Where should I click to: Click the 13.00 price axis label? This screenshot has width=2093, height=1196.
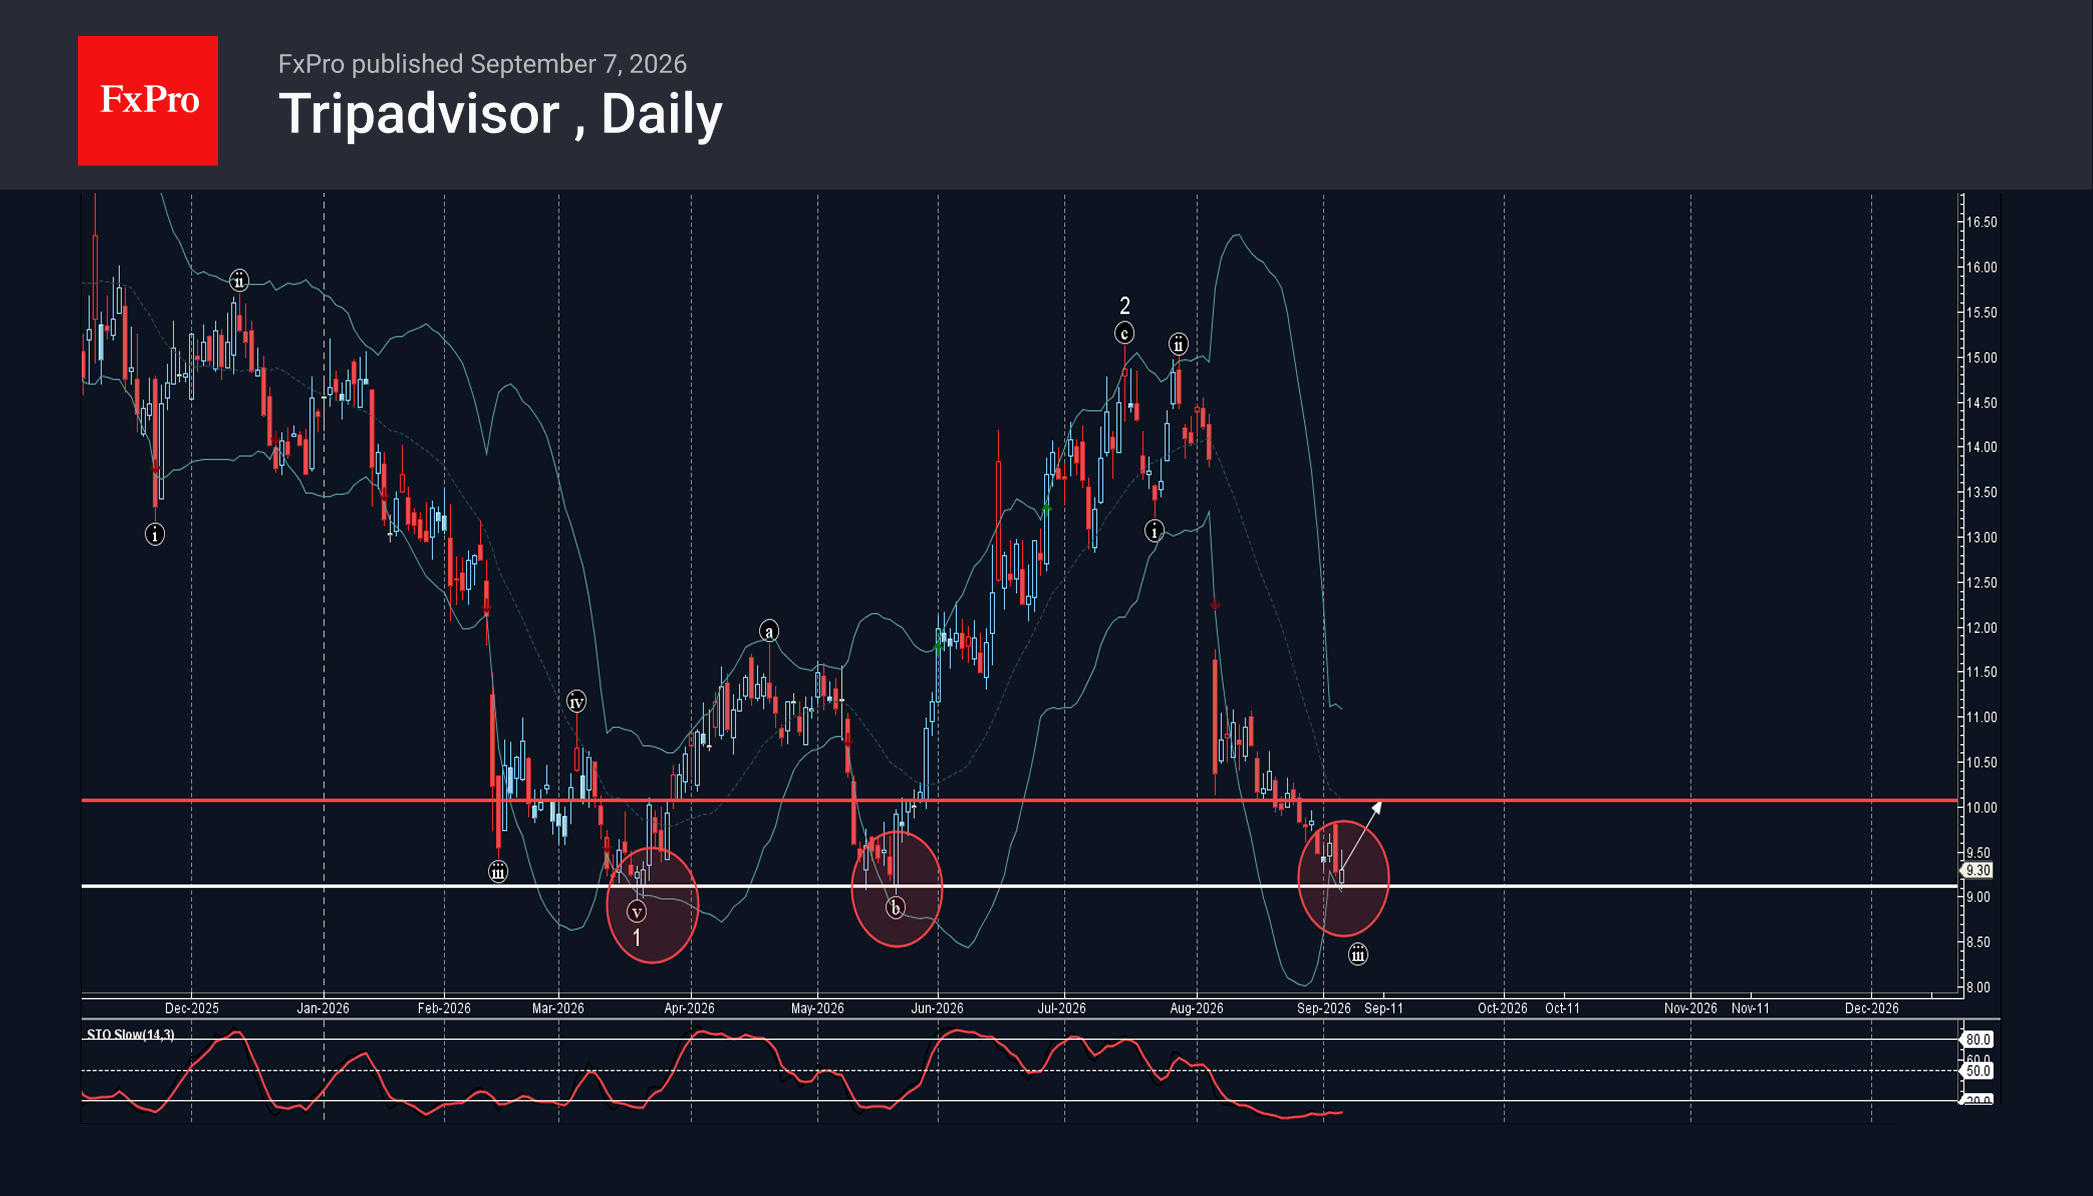click(1981, 537)
